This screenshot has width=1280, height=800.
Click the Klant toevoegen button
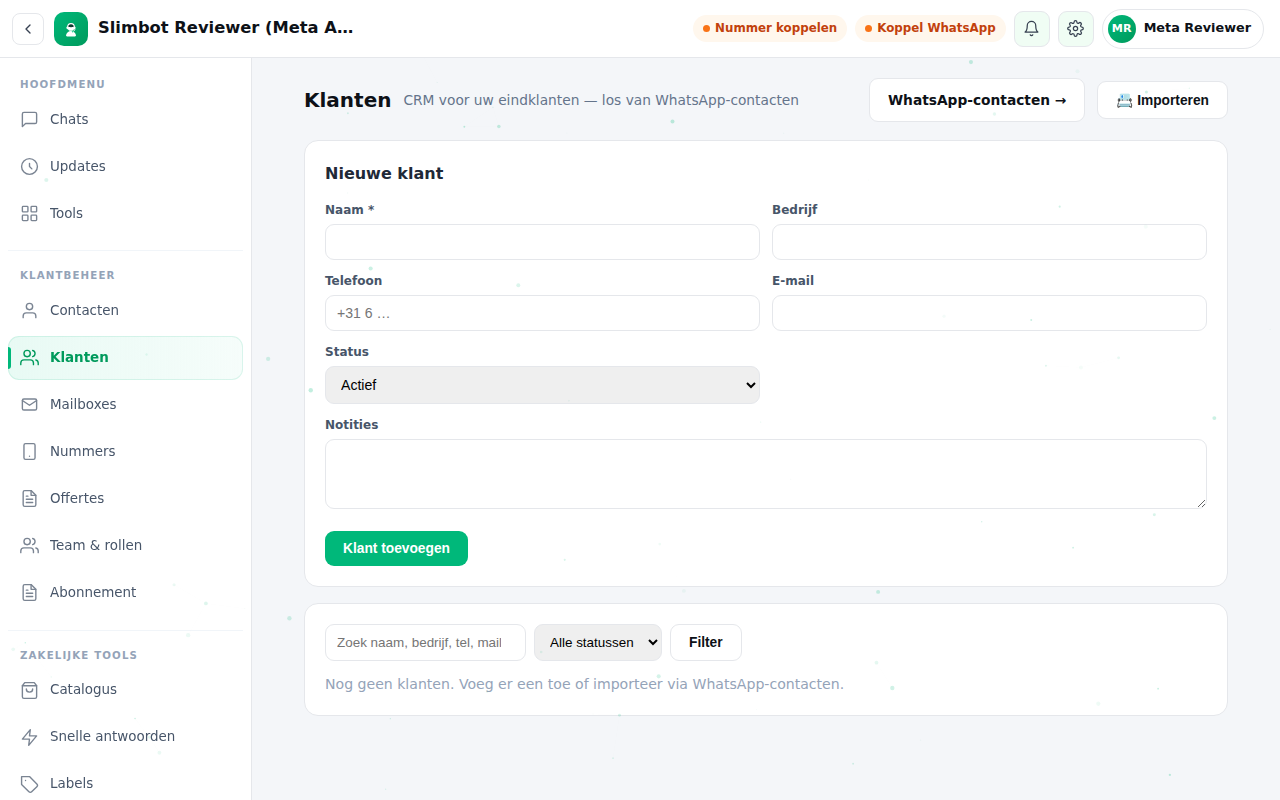click(396, 548)
